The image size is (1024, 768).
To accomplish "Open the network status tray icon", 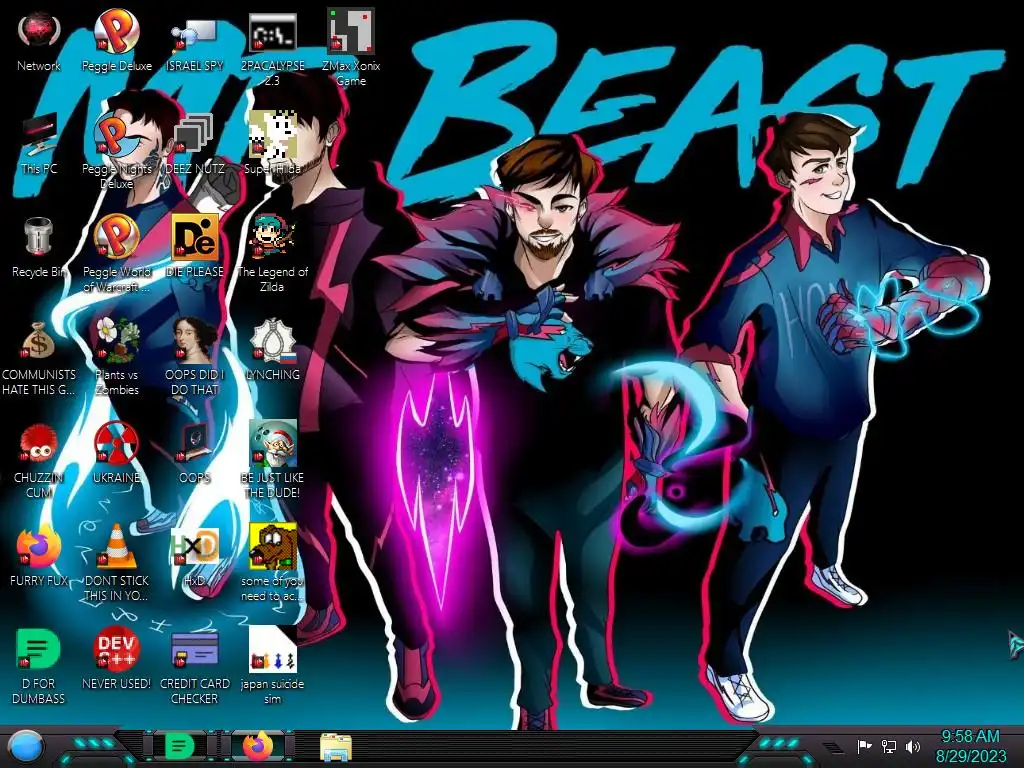I will click(889, 746).
